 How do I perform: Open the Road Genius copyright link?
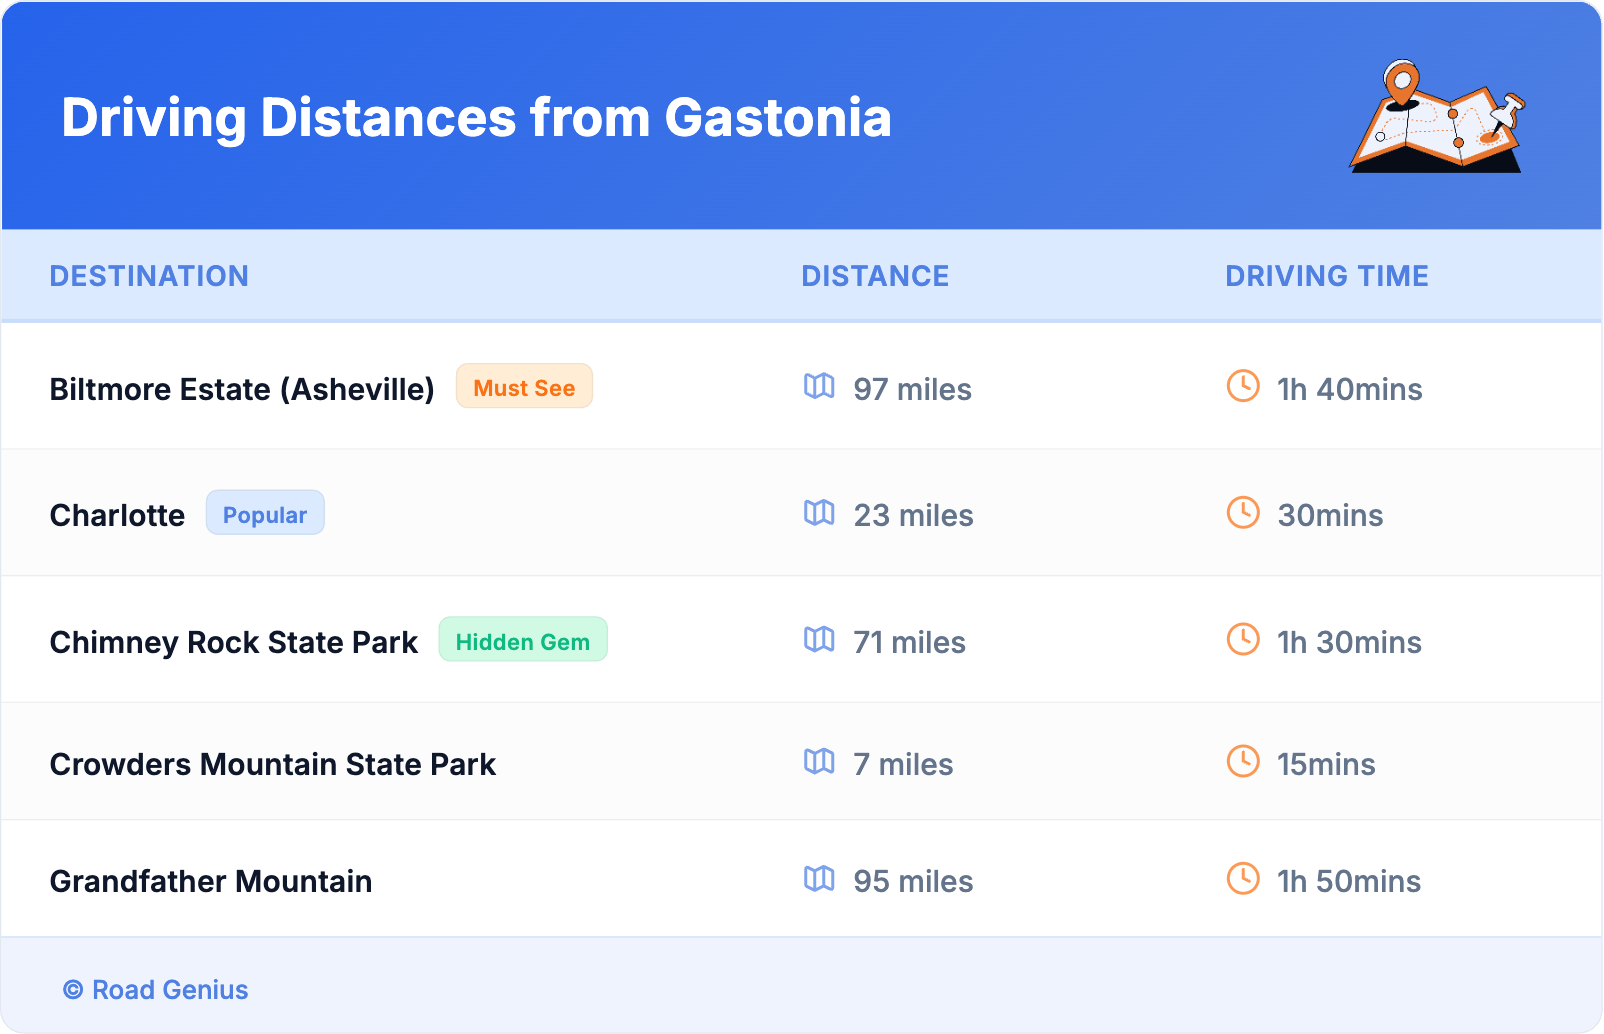point(156,990)
